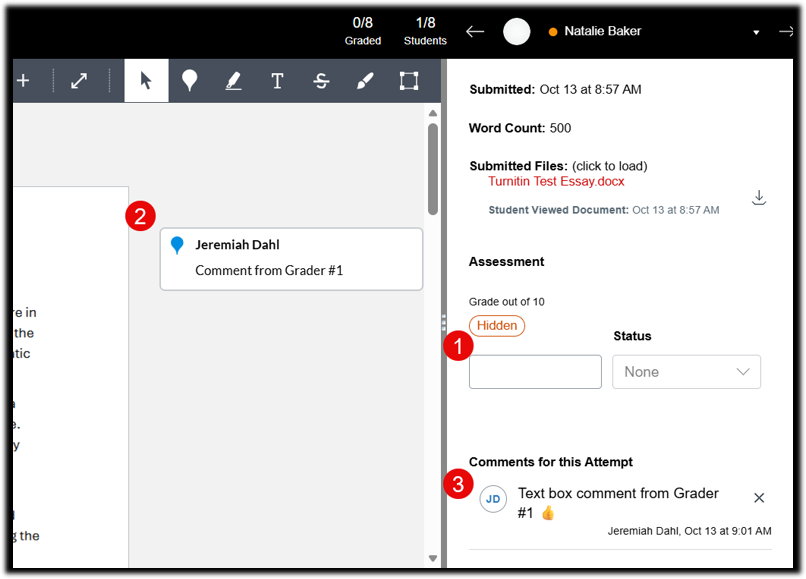Viewport: 806px width, 579px height.
Task: Click the panel divider handle
Action: click(444, 322)
